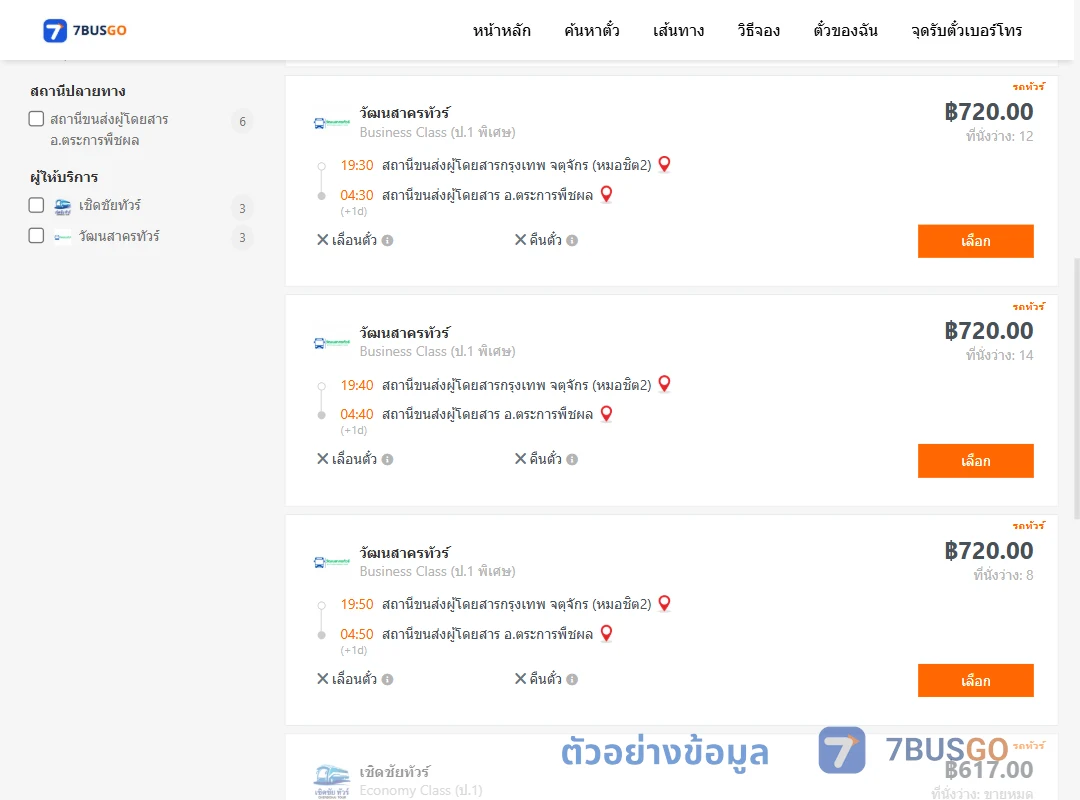Click เลื่อนตั๋ว label on 19:30 trip
The image size is (1080, 800).
[x=354, y=240]
